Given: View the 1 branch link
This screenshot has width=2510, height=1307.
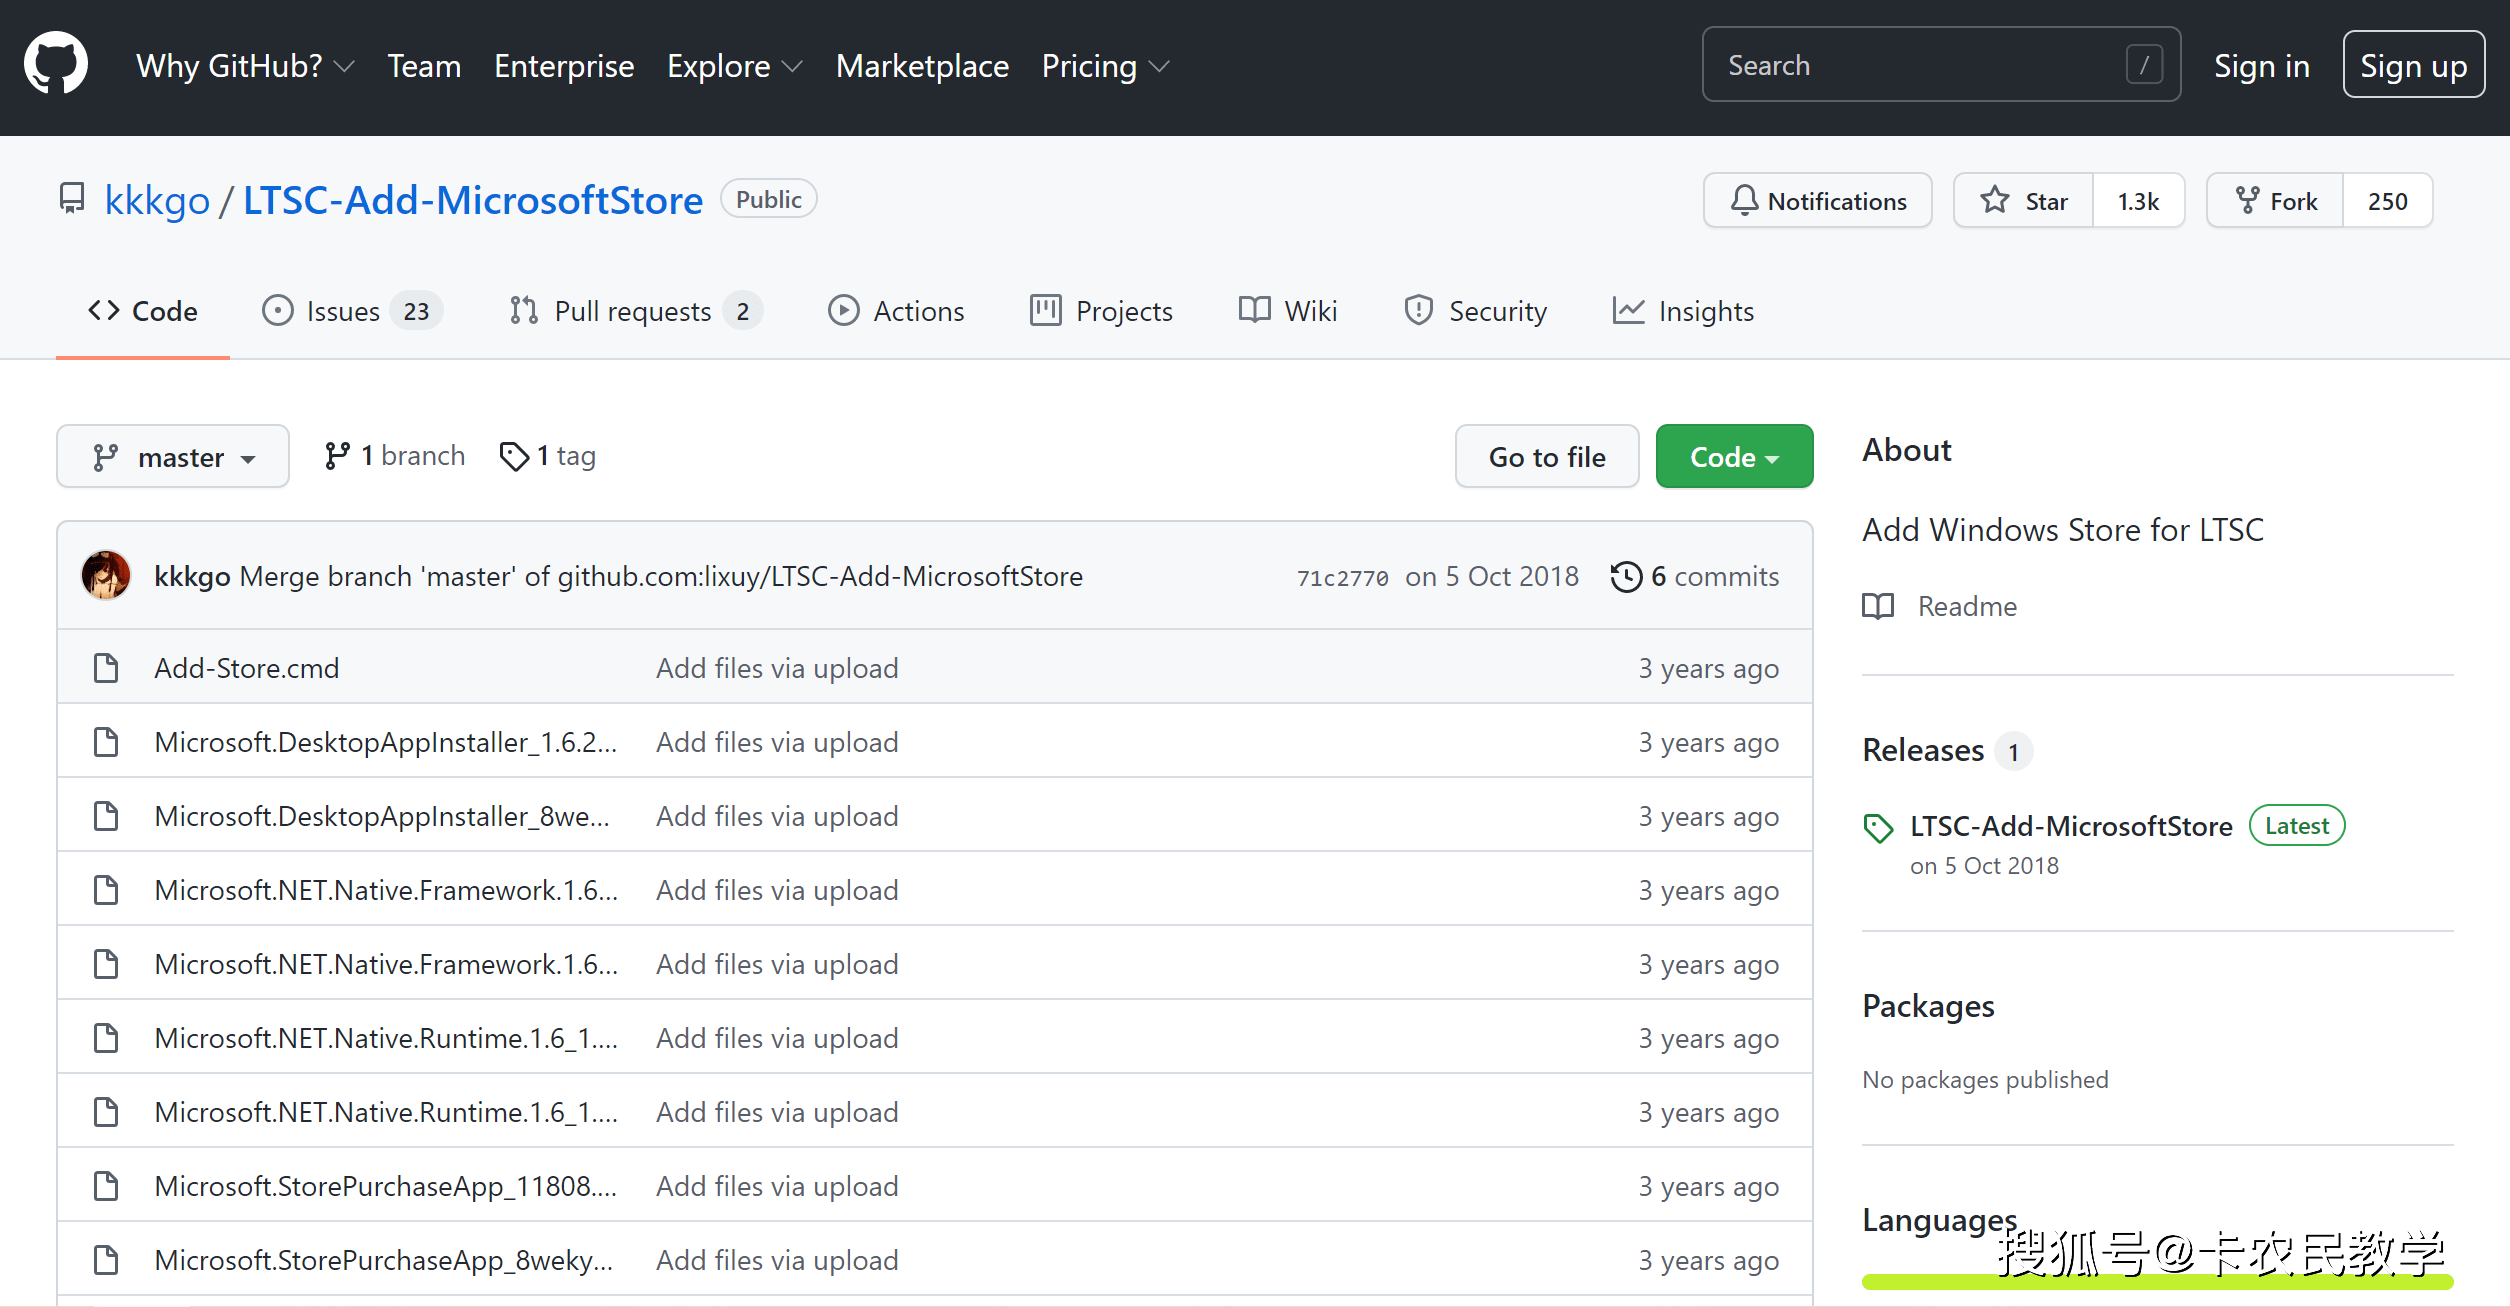Looking at the screenshot, I should 395,456.
